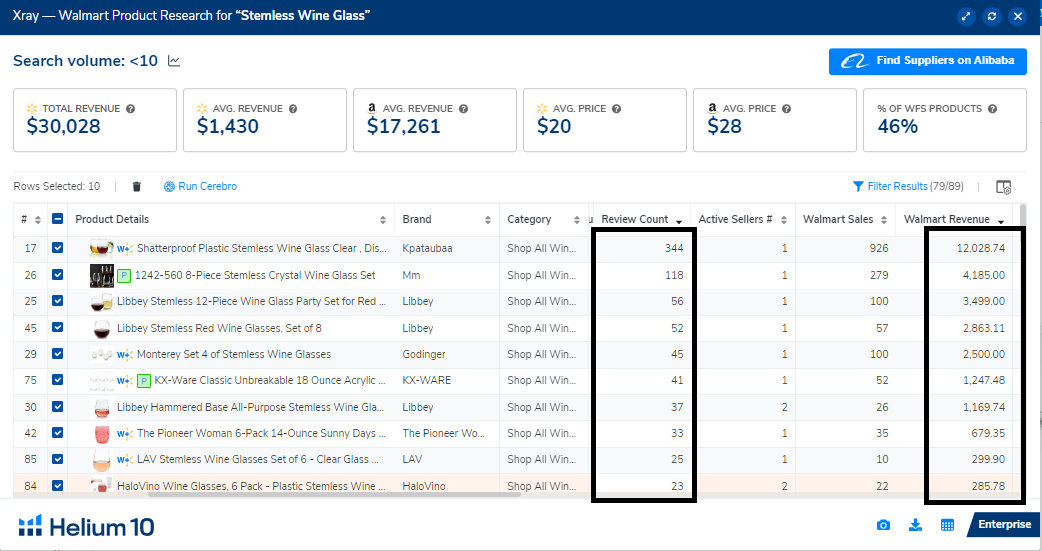Click the HaloVino brand cell
The width and height of the screenshot is (1042, 551).
424,486
